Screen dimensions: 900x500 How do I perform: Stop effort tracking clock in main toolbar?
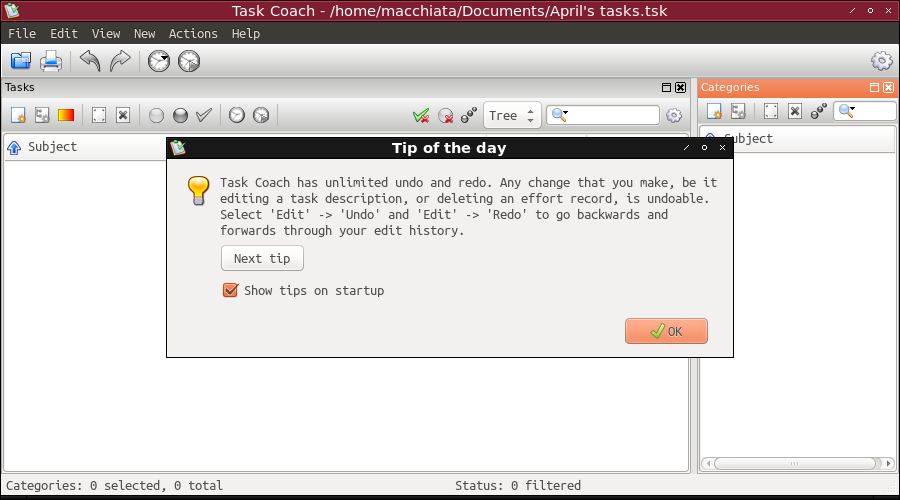pyautogui.click(x=189, y=61)
